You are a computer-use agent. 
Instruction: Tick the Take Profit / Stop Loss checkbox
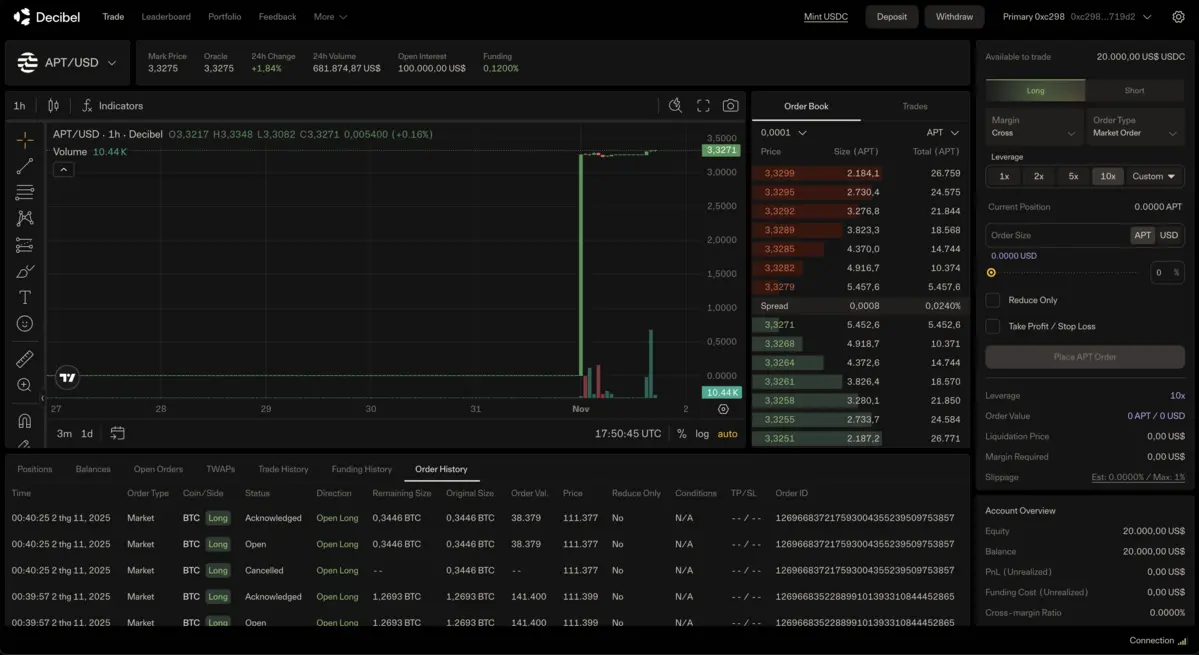(993, 326)
